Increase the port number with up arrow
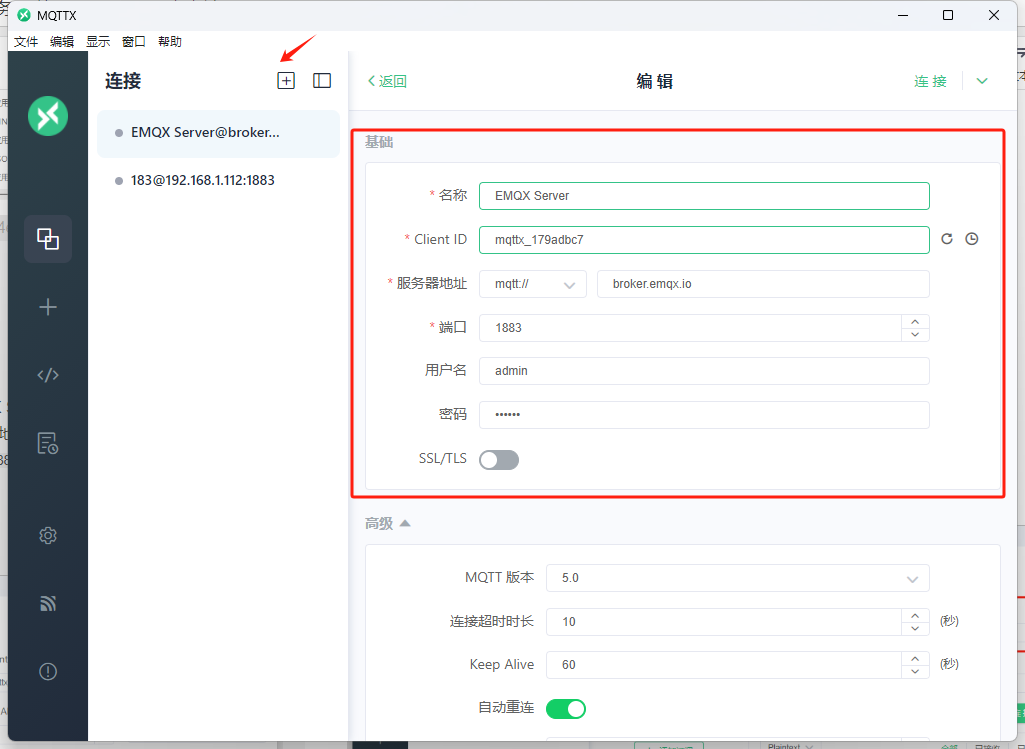 pos(915,322)
